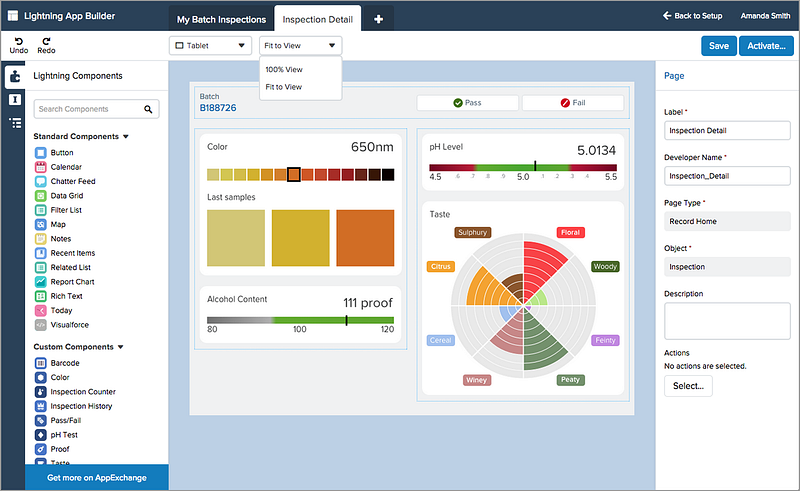This screenshot has height=491, width=800.
Task: Select the Related List component icon
Action: point(41,267)
